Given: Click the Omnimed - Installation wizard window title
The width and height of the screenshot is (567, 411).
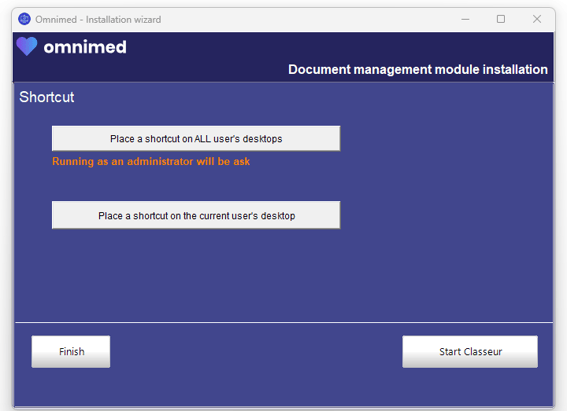Looking at the screenshot, I should click(x=98, y=20).
